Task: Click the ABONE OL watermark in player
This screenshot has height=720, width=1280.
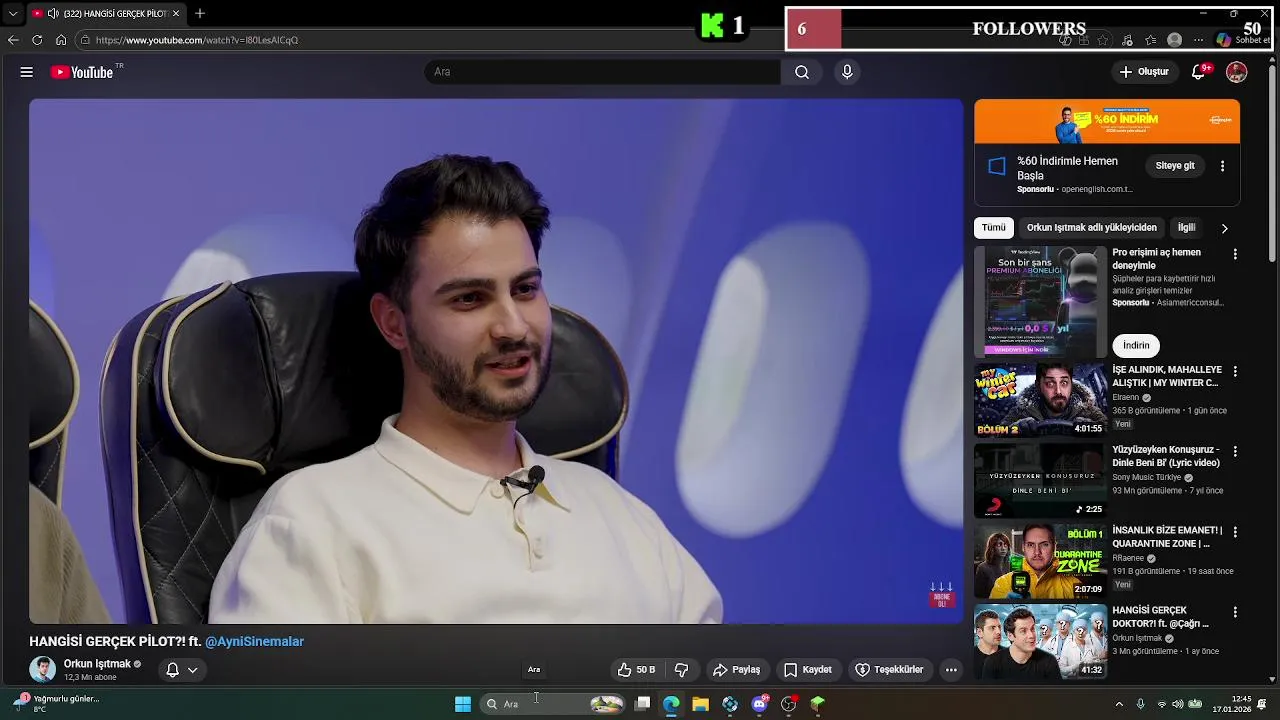Action: (942, 596)
